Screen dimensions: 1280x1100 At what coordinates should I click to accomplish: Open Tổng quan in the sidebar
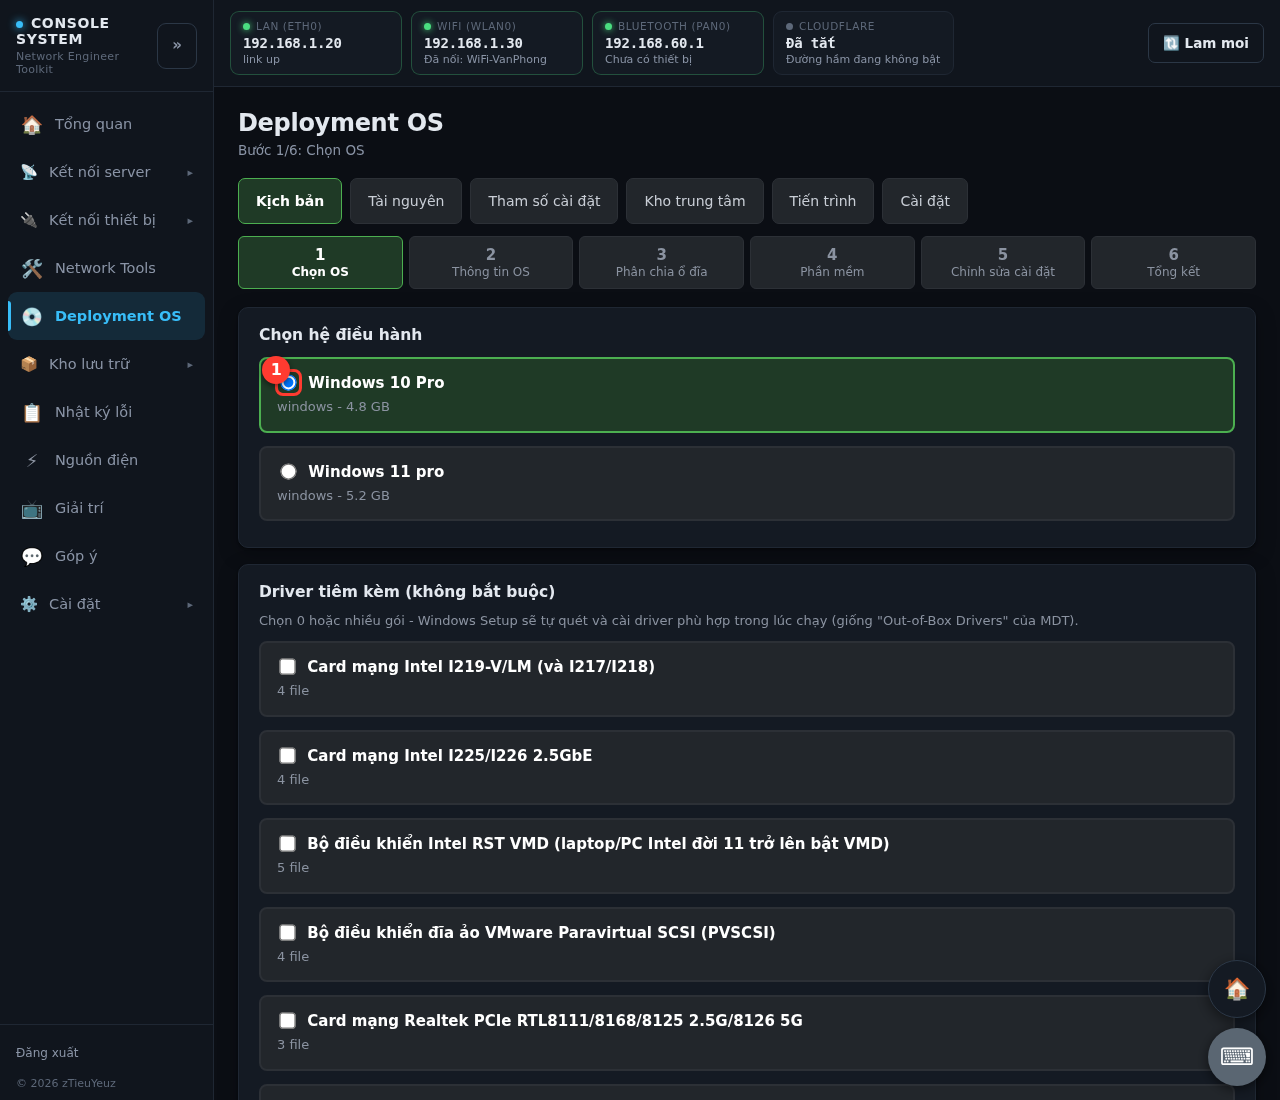(x=106, y=124)
